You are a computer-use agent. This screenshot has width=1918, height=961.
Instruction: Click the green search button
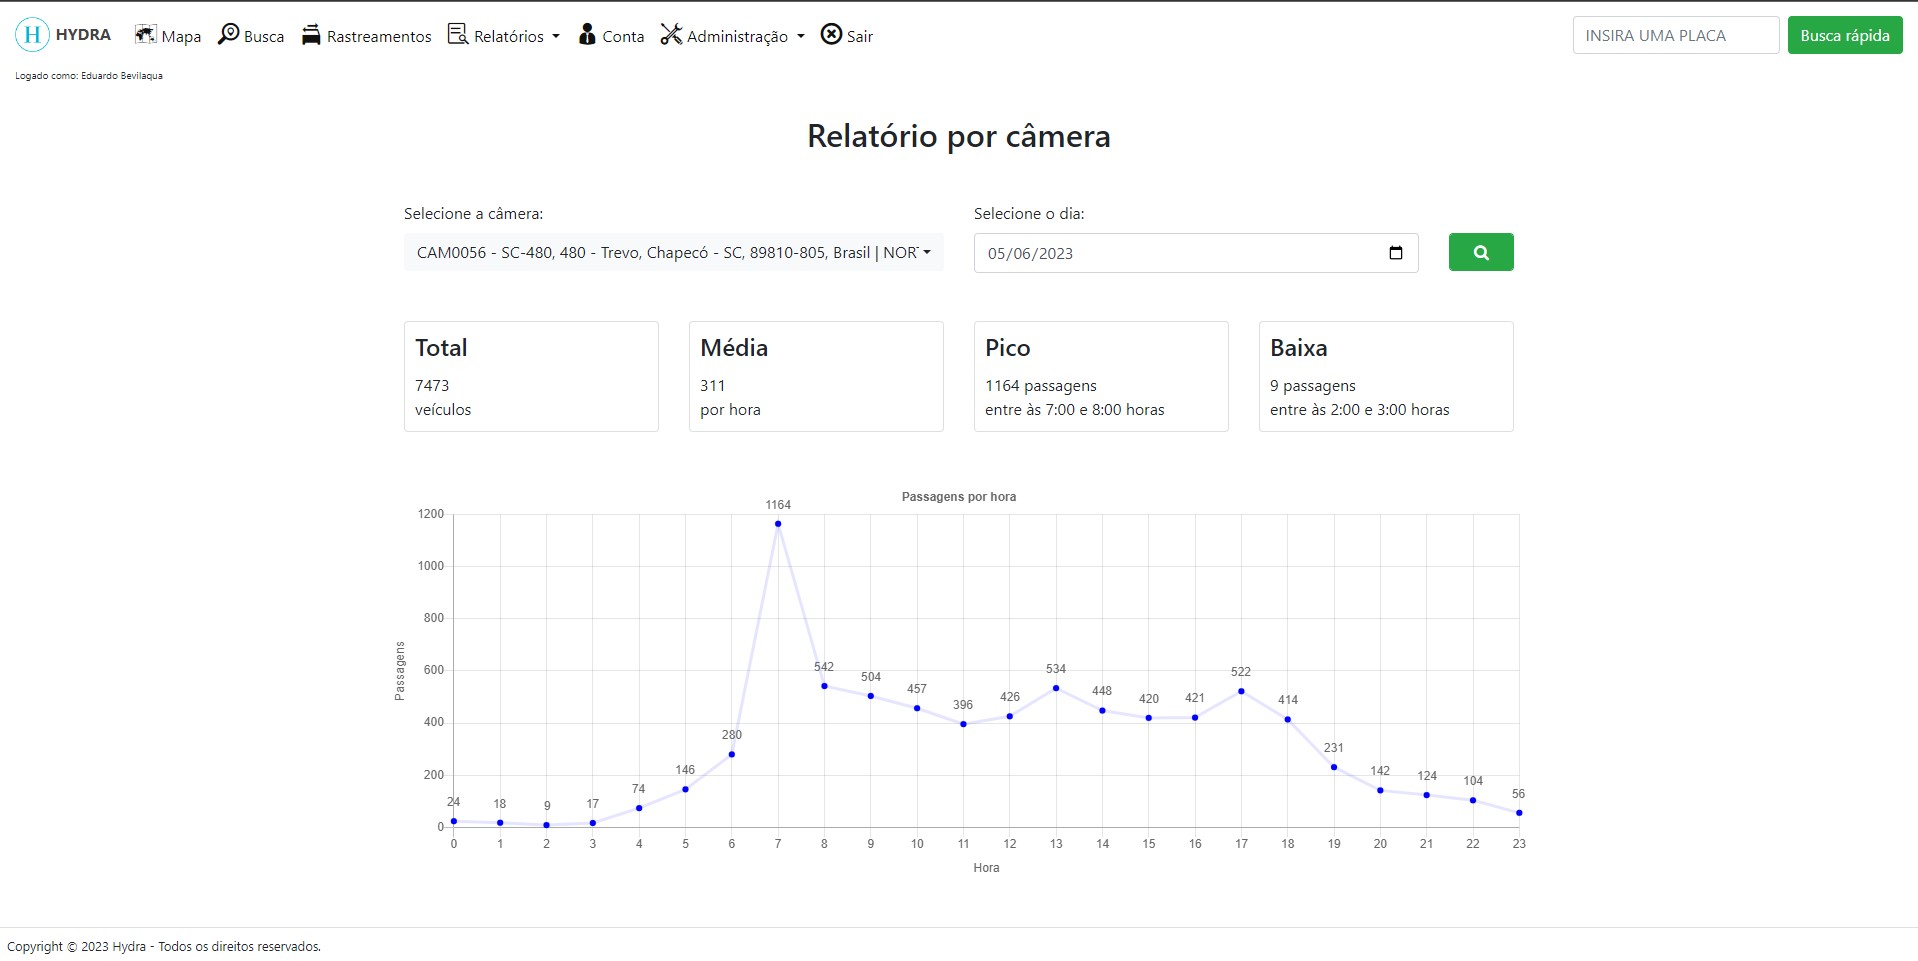click(1481, 252)
